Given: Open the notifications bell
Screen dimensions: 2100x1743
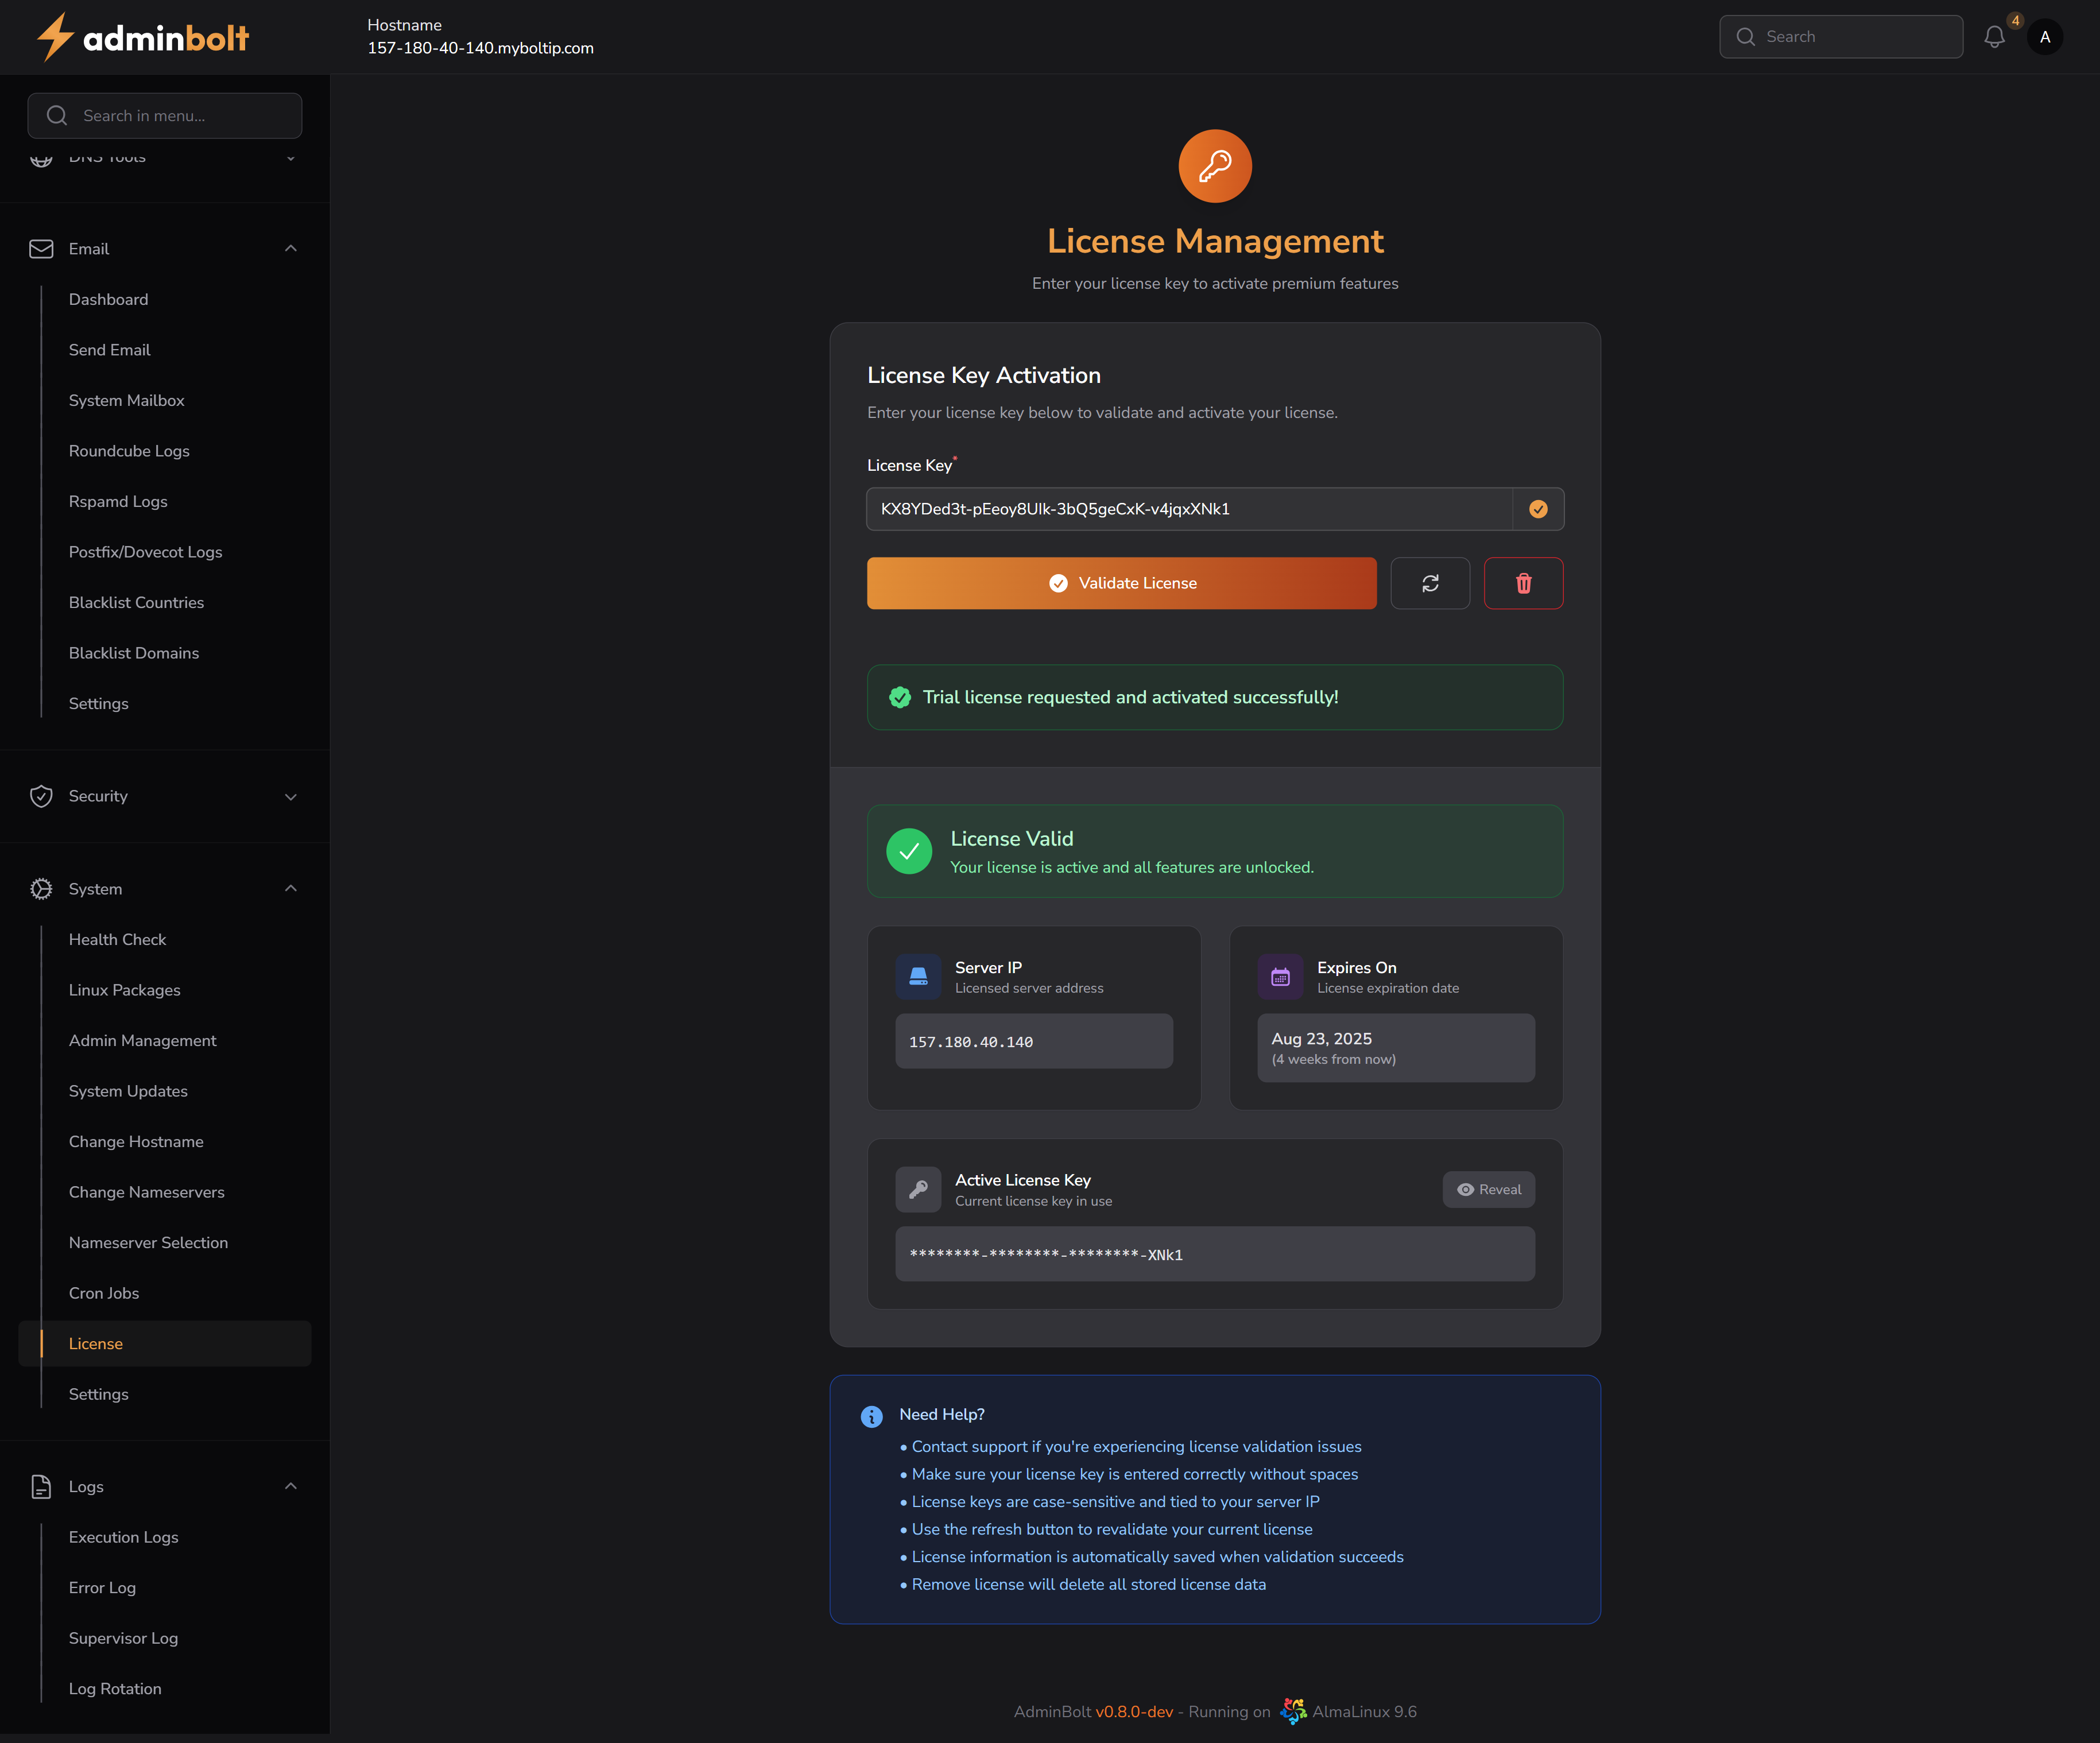Looking at the screenshot, I should (x=1995, y=36).
